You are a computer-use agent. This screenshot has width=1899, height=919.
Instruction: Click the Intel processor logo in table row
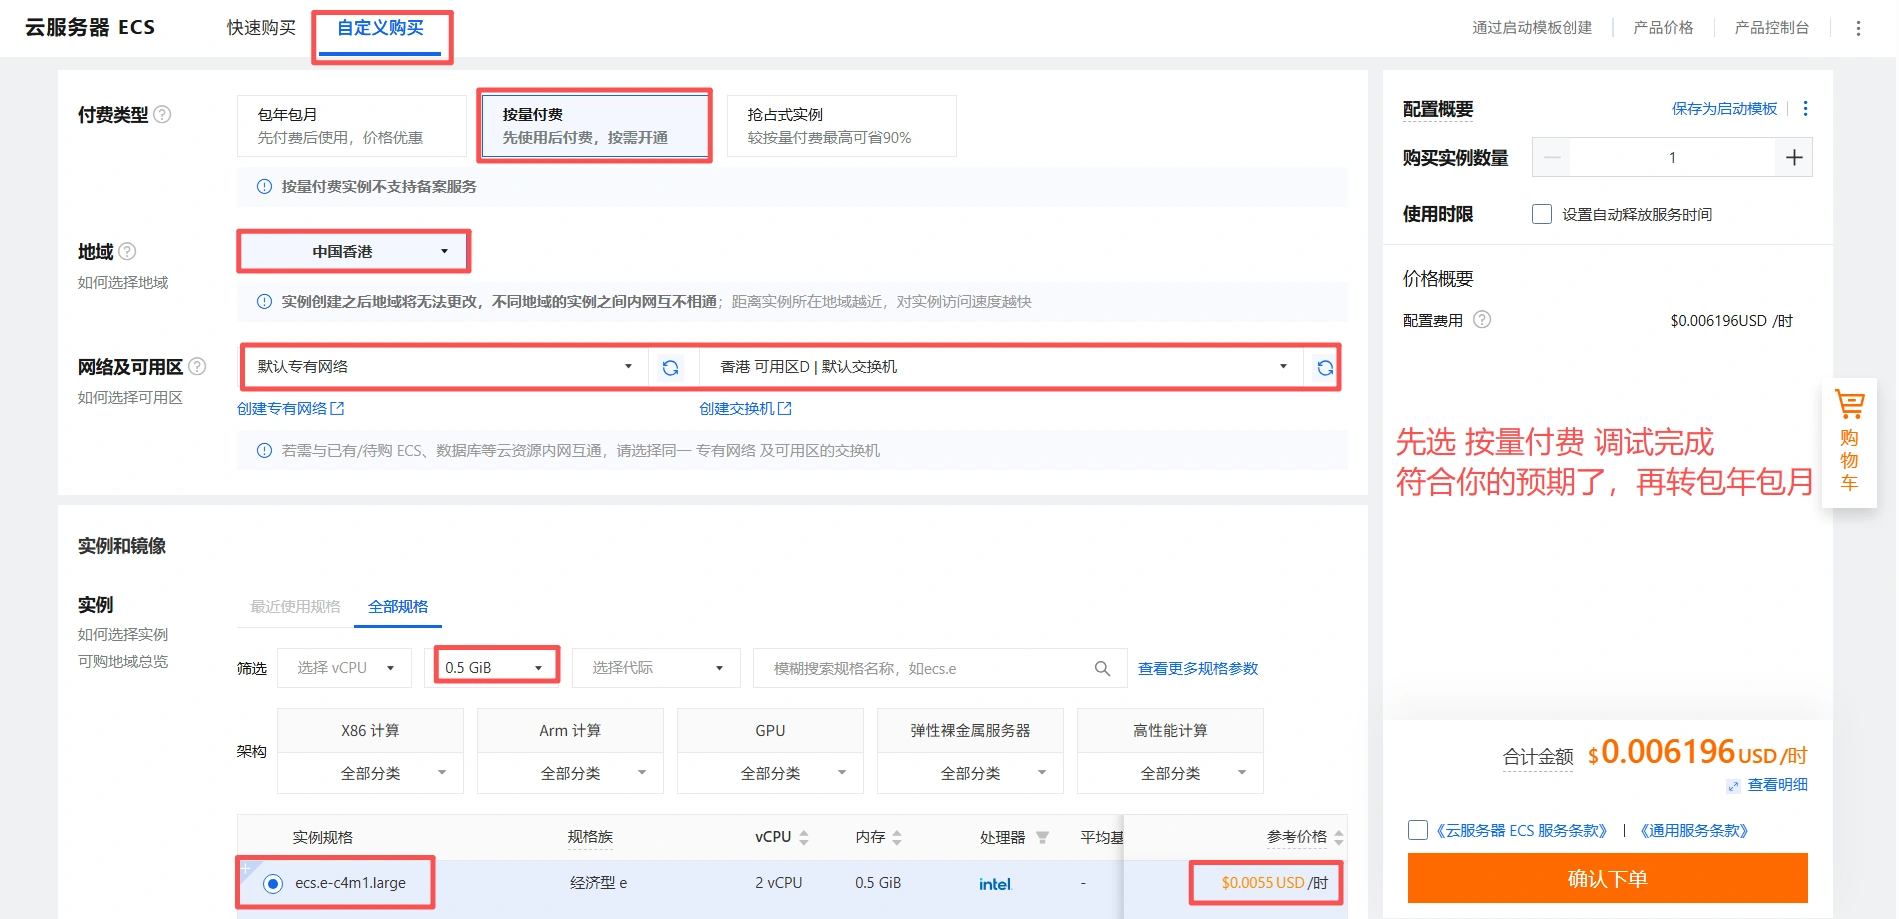(995, 883)
